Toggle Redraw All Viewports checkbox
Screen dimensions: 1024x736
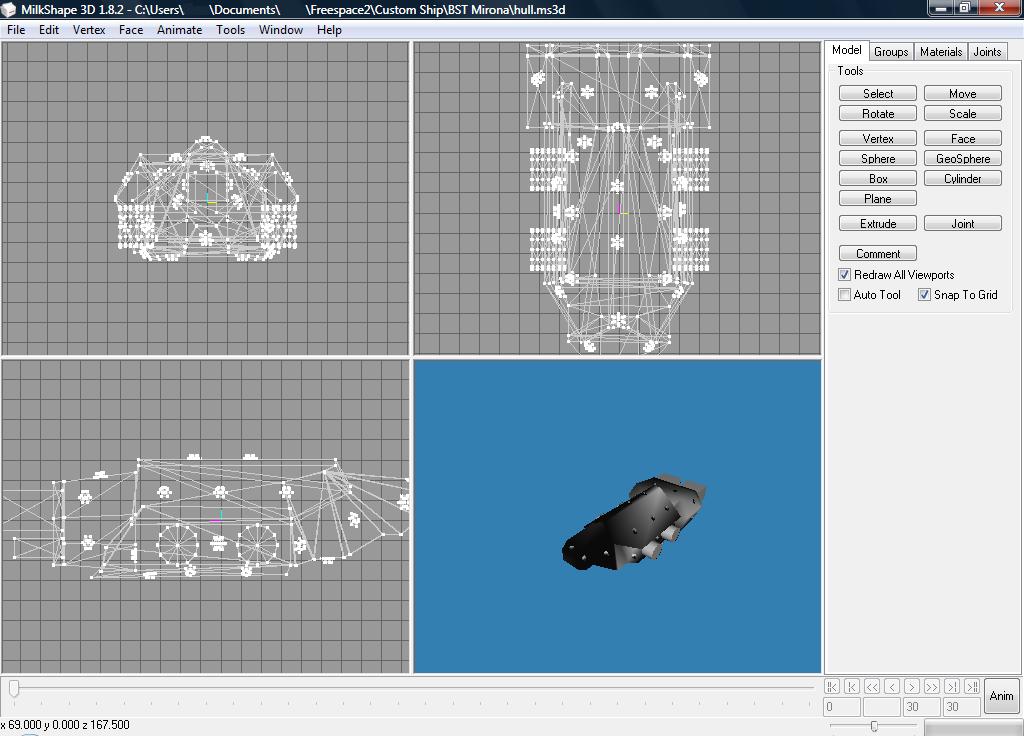844,275
